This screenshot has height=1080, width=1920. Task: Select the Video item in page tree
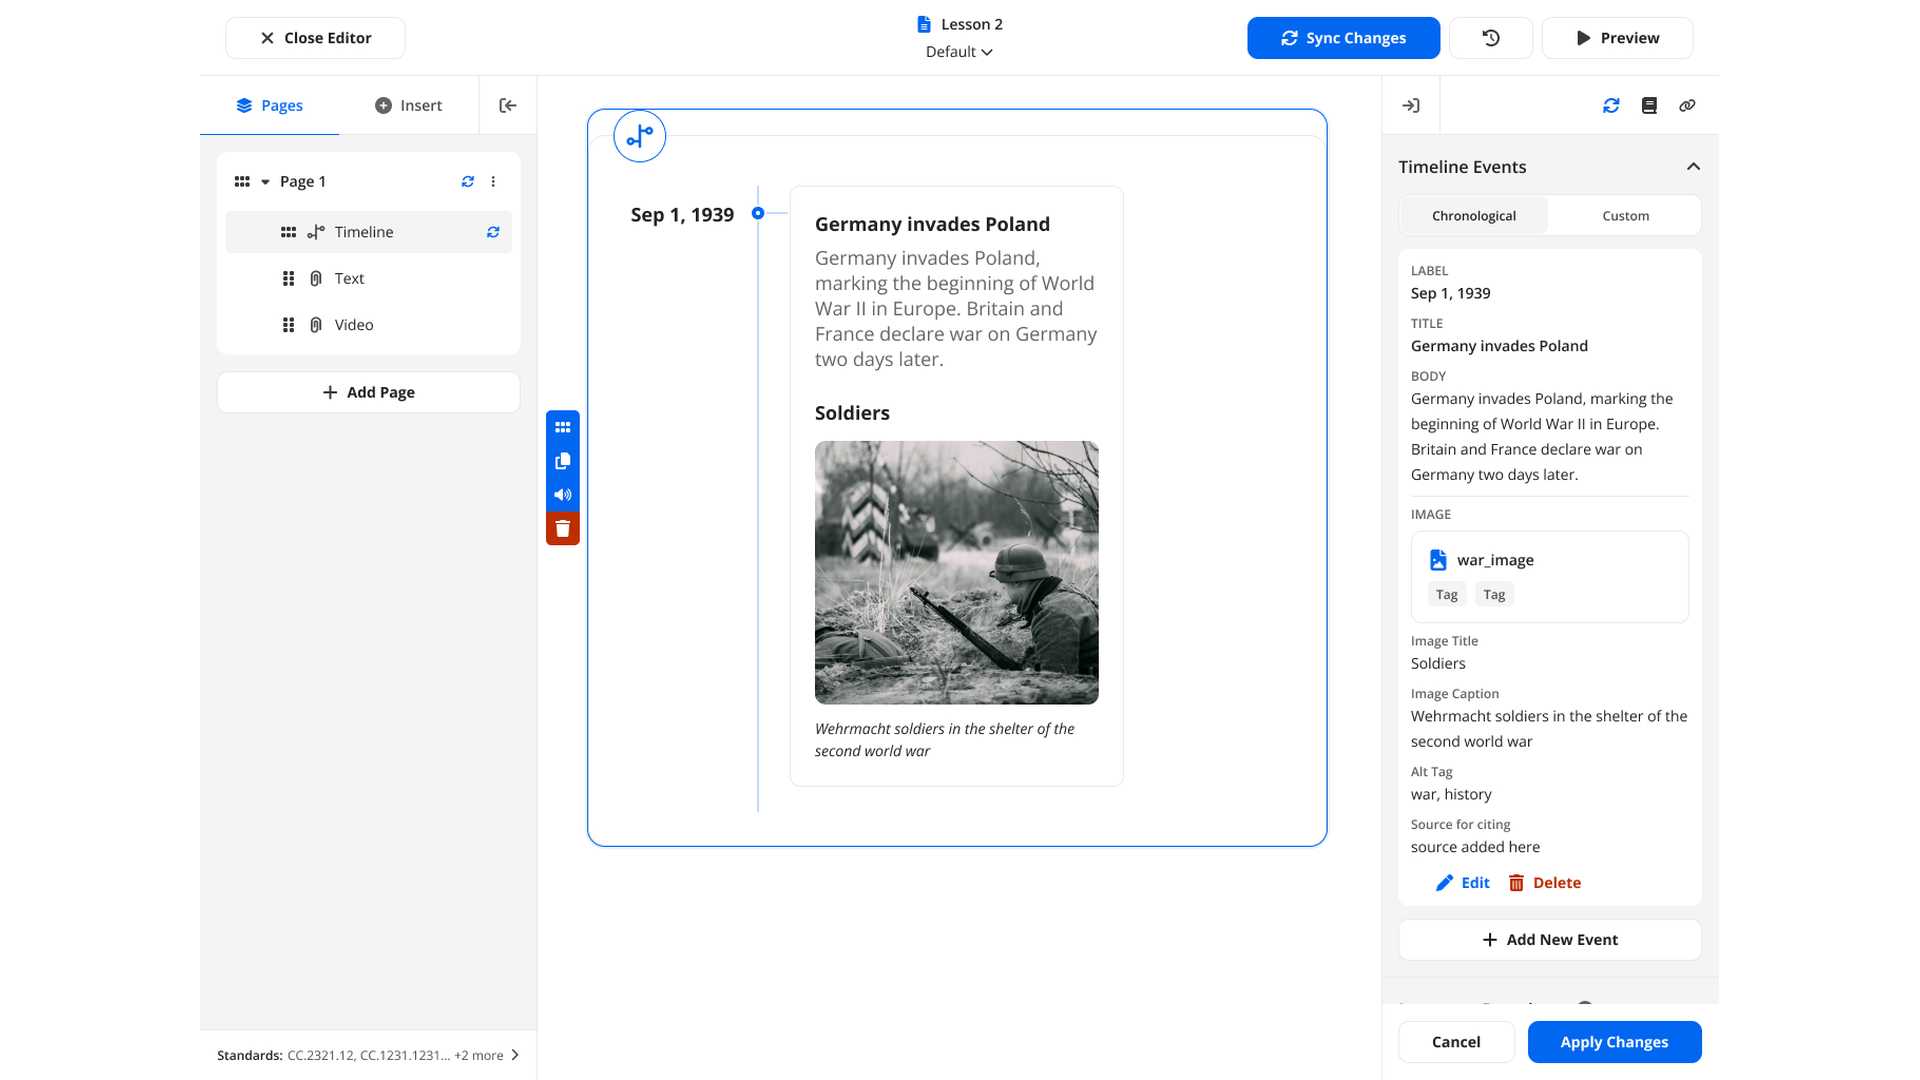(368, 325)
